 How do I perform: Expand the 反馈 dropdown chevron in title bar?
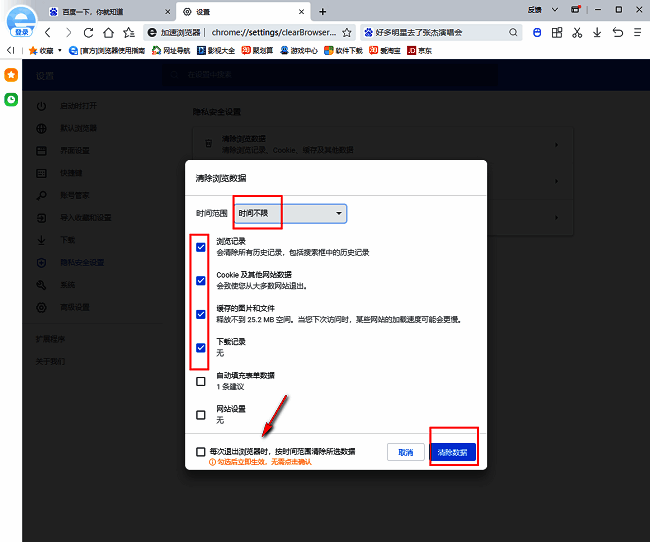pos(555,10)
